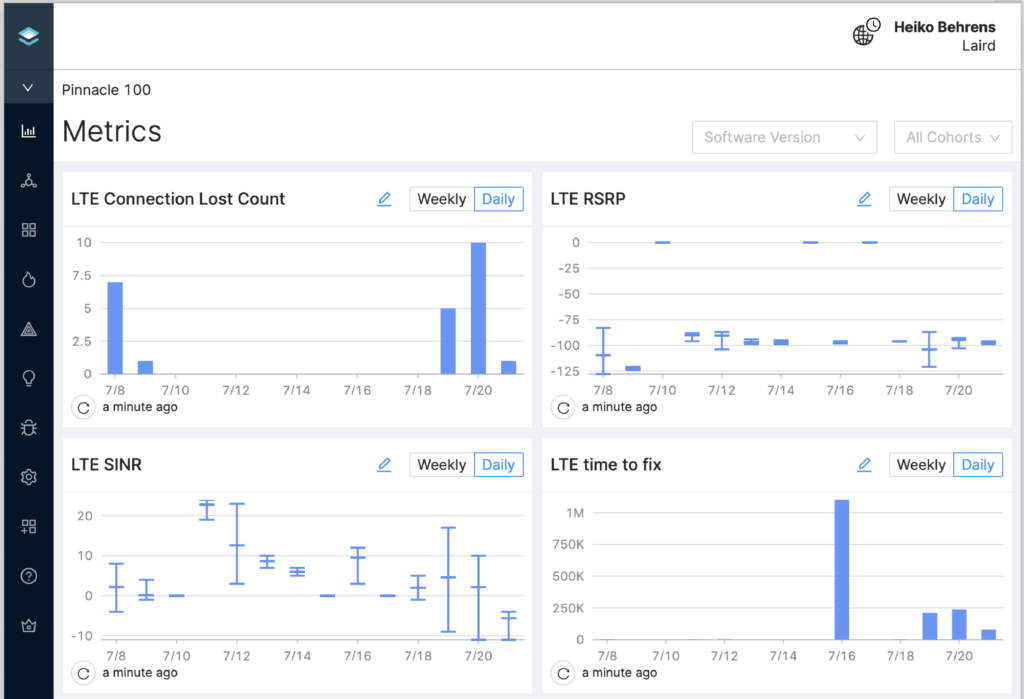
Task: Open the help question mark icon
Action: click(28, 576)
